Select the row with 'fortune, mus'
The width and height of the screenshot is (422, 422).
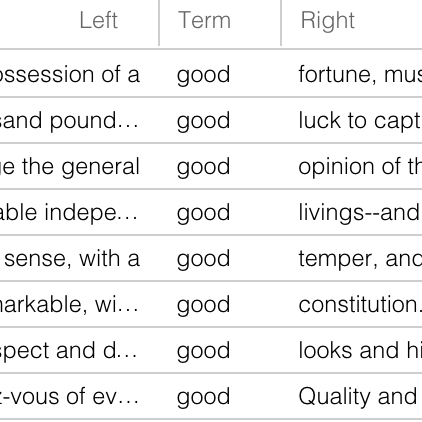point(211,74)
